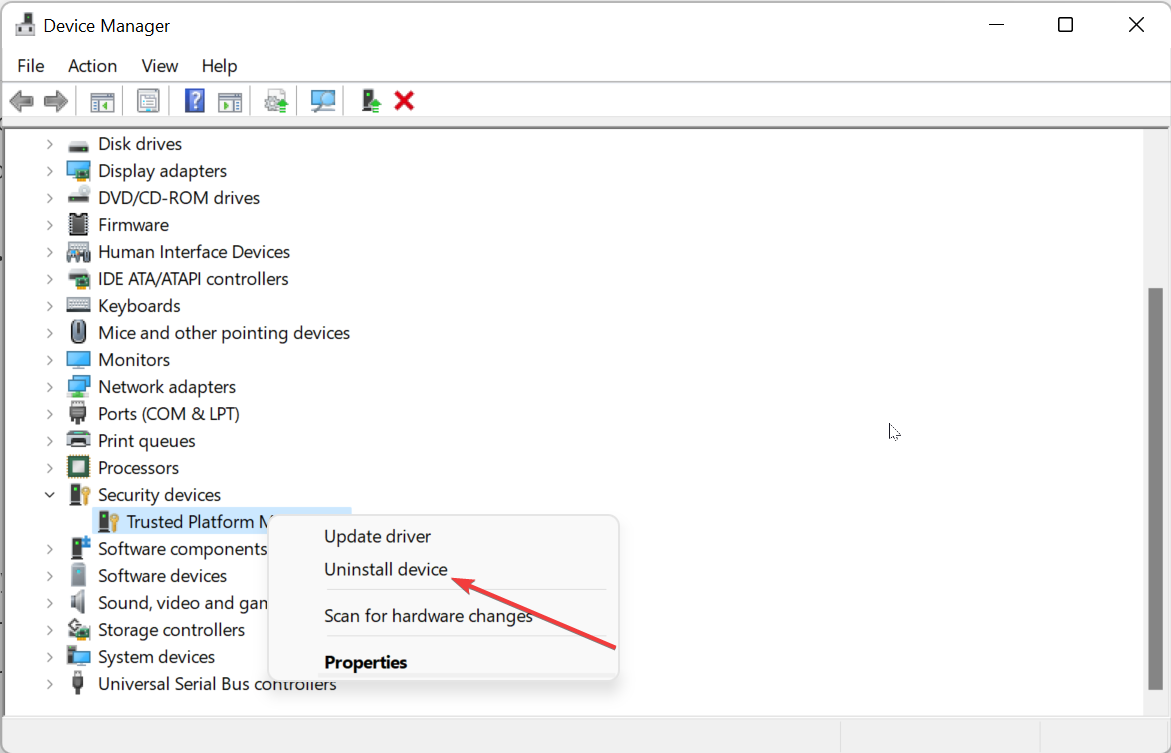The image size is (1171, 753).
Task: Expand the Software devices category
Action: tap(50, 576)
